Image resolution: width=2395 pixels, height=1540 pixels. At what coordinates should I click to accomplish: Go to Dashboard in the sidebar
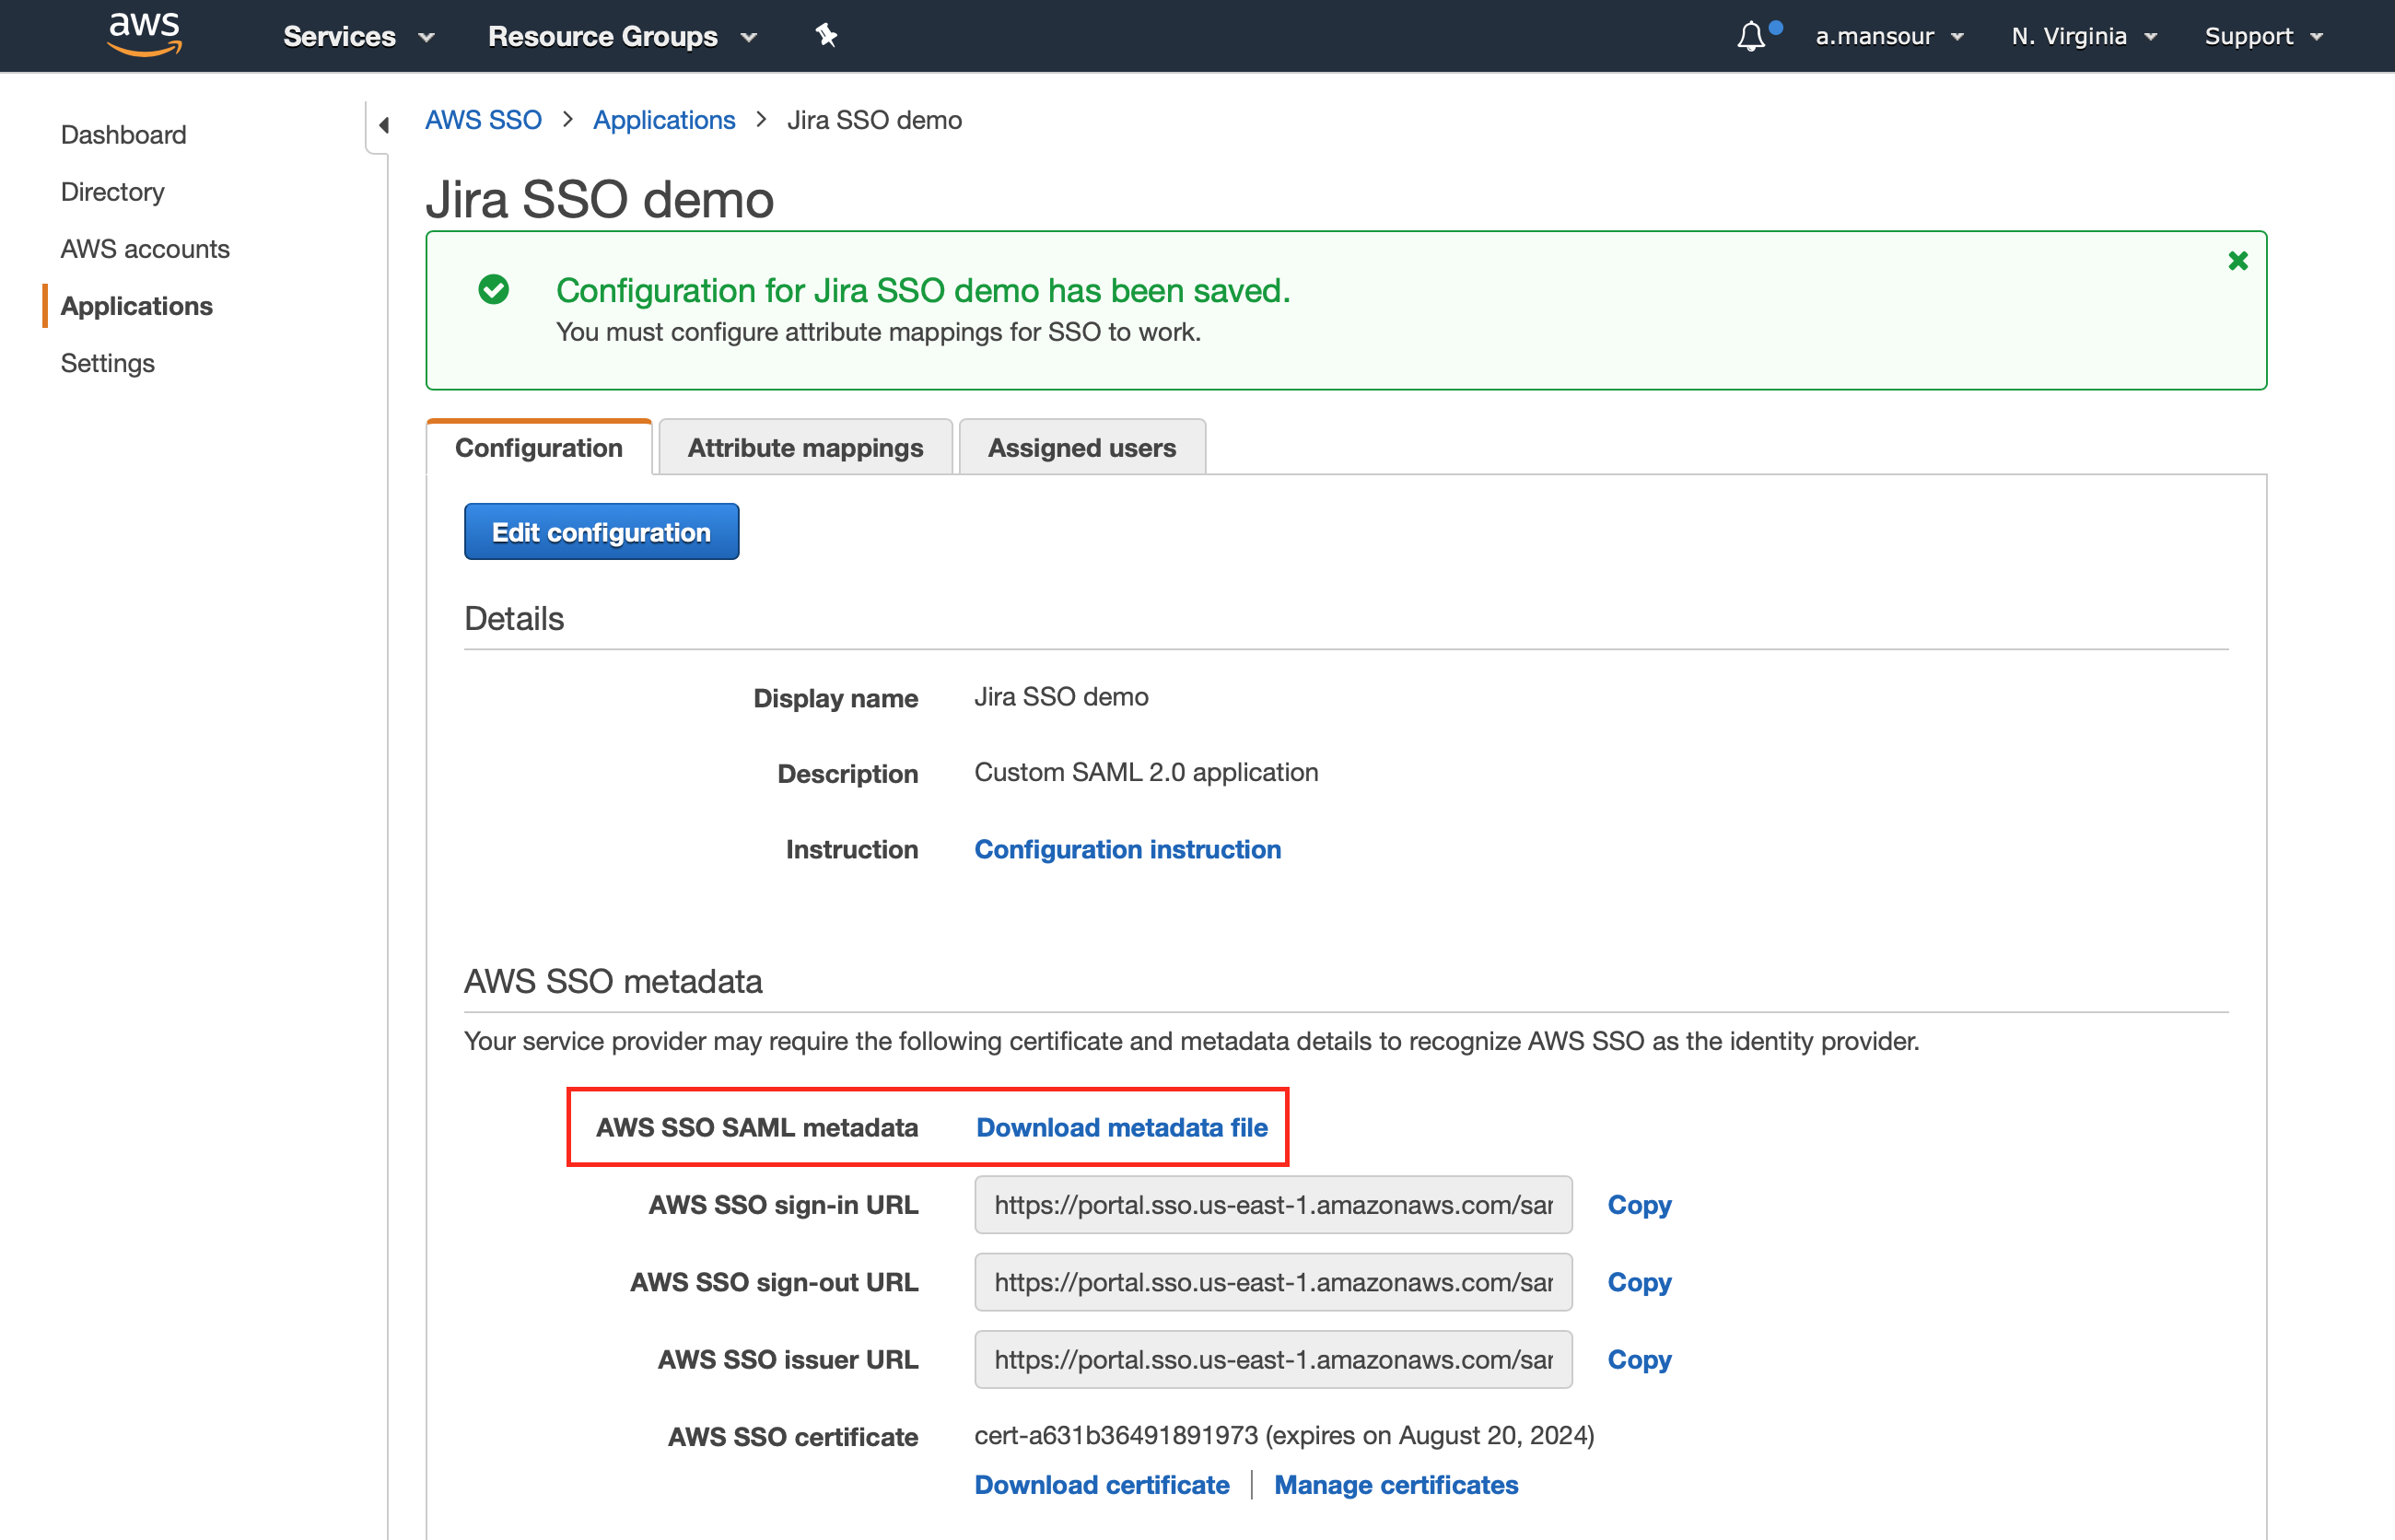click(124, 134)
